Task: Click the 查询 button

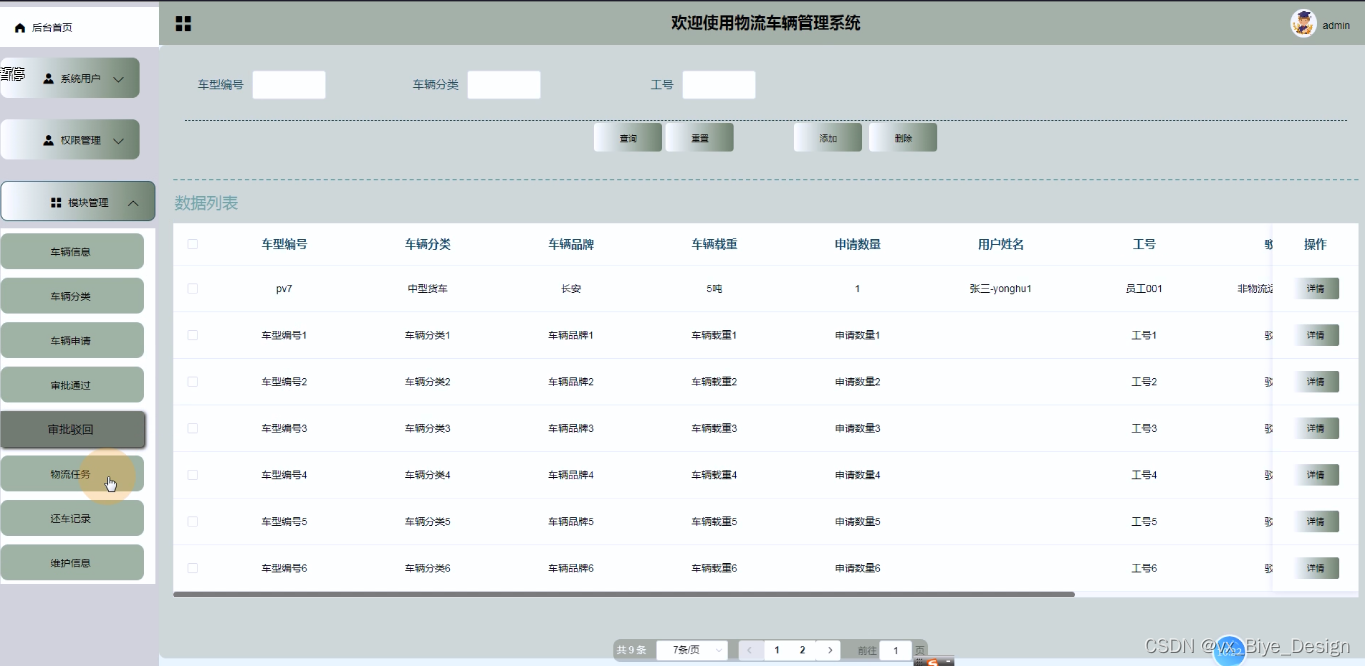Action: 628,138
